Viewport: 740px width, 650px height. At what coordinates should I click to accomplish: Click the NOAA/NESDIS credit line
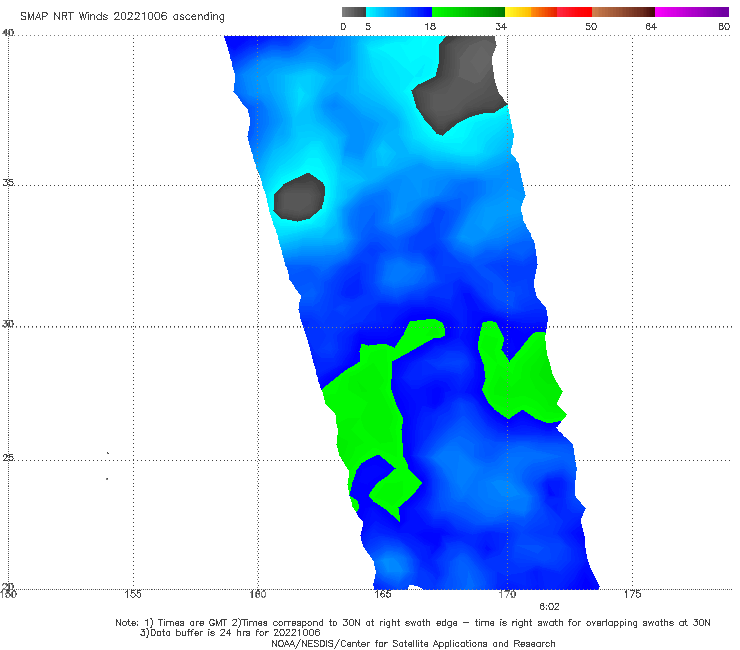(413, 643)
